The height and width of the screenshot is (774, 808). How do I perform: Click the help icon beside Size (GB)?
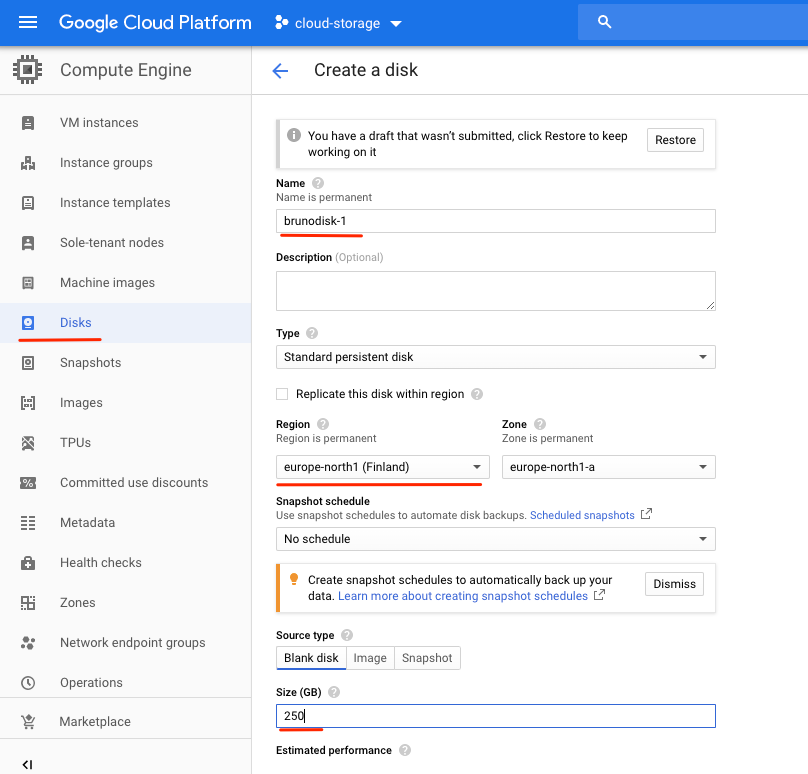[x=334, y=692]
